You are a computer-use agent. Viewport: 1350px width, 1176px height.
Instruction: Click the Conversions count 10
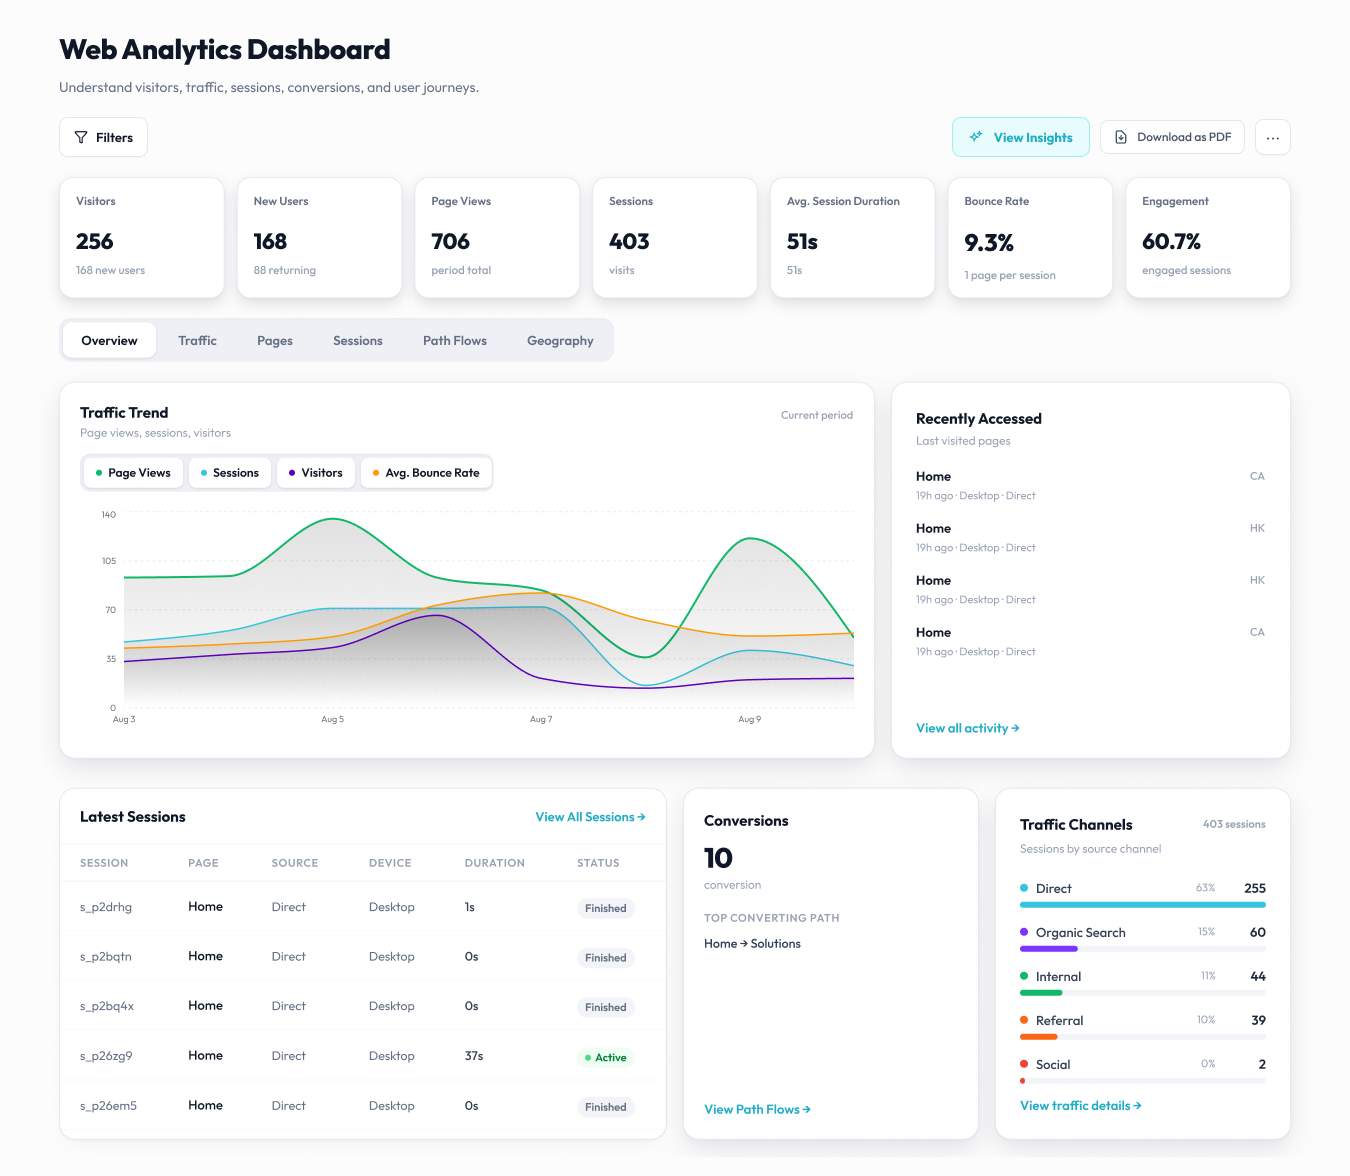pyautogui.click(x=718, y=858)
